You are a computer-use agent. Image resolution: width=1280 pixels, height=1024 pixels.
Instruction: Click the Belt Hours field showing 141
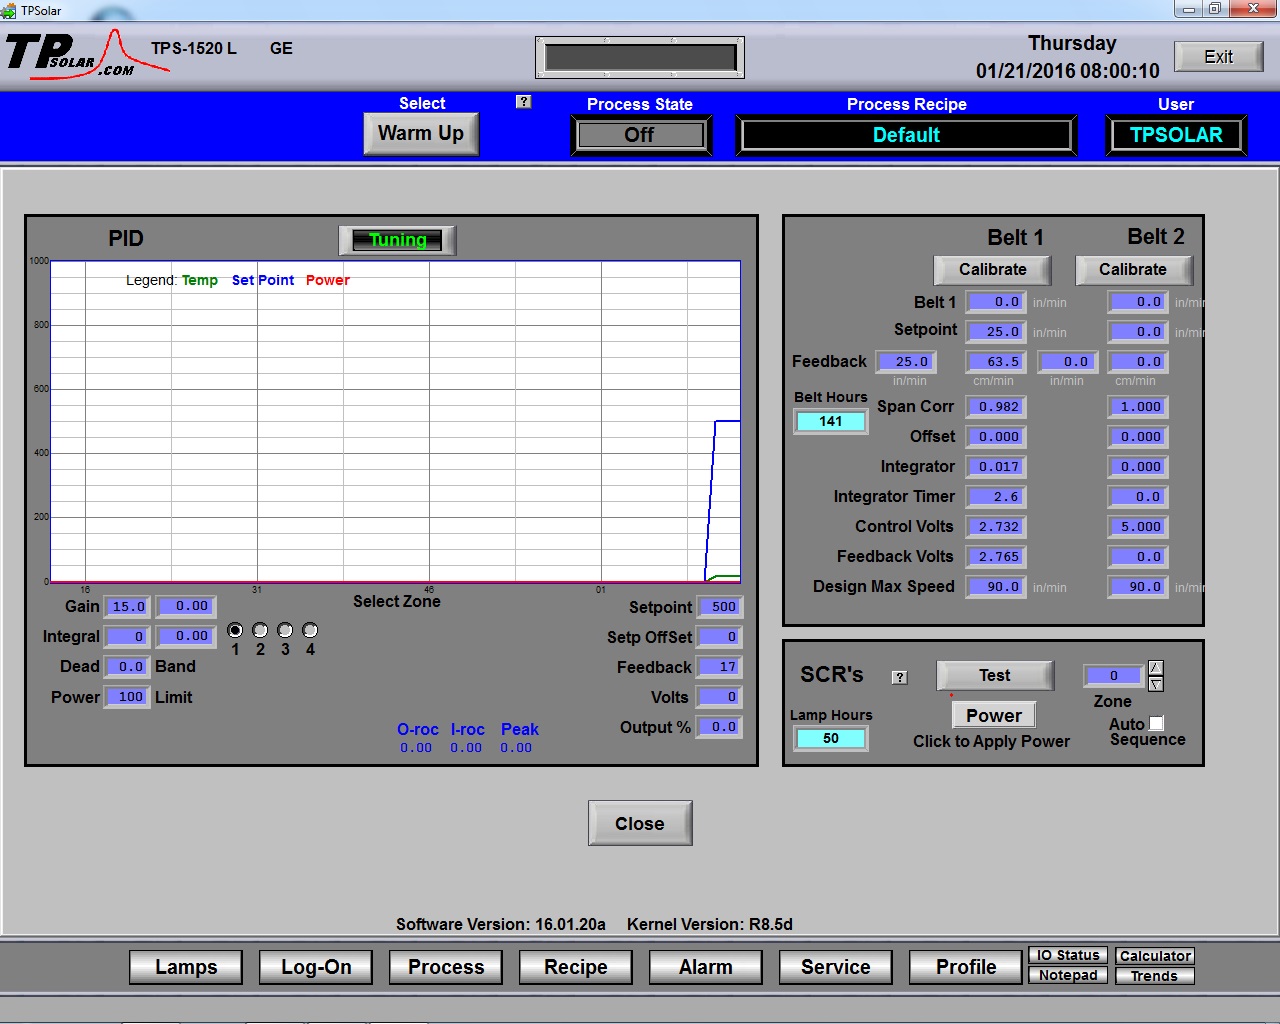tap(831, 421)
